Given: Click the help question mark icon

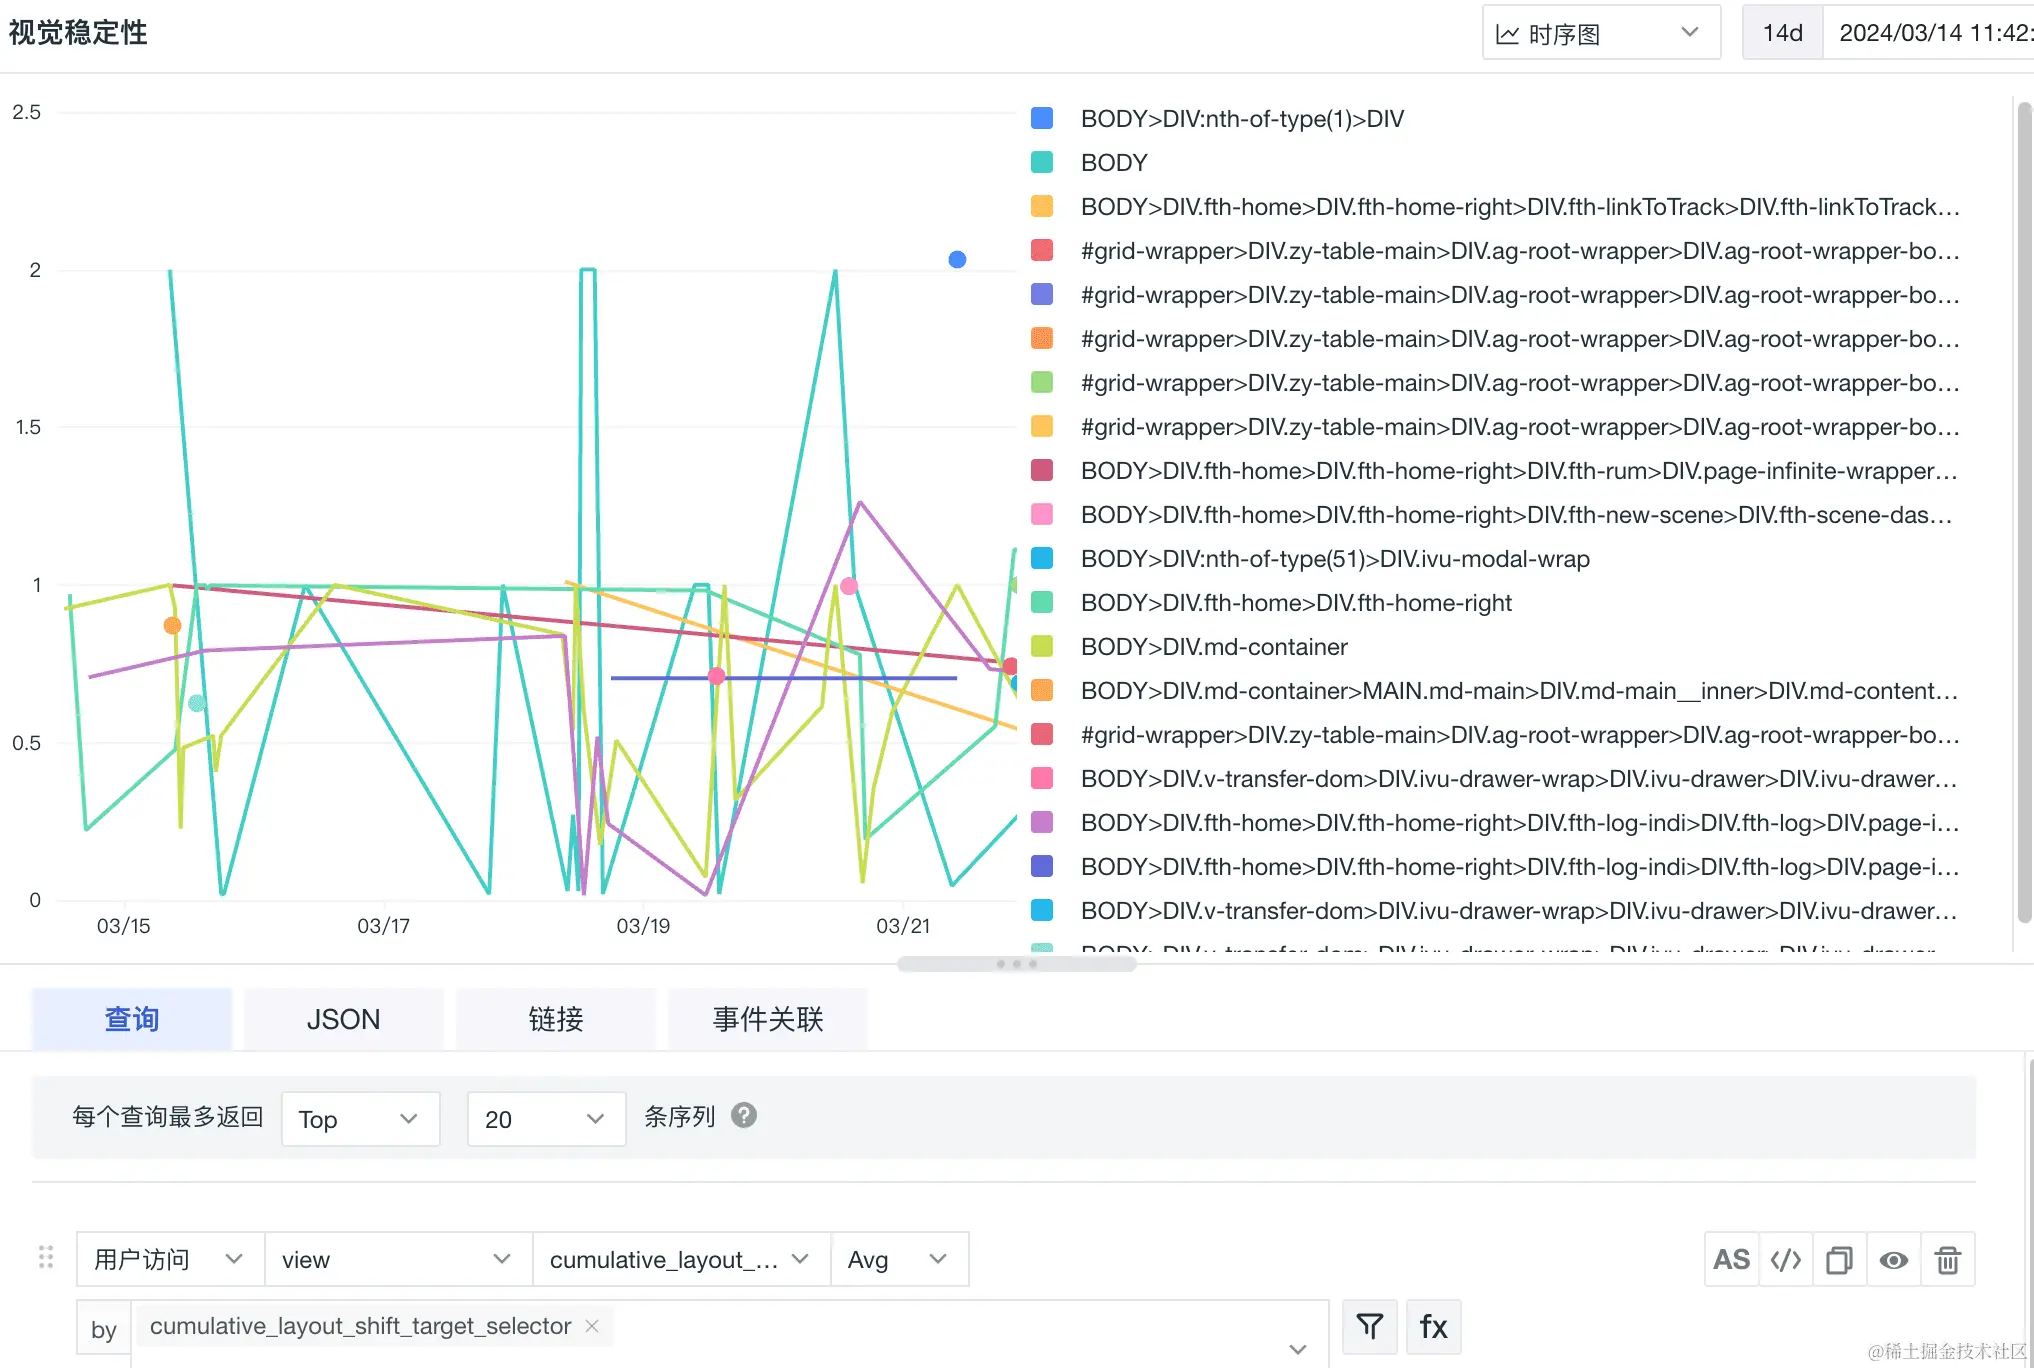Looking at the screenshot, I should click(743, 1115).
